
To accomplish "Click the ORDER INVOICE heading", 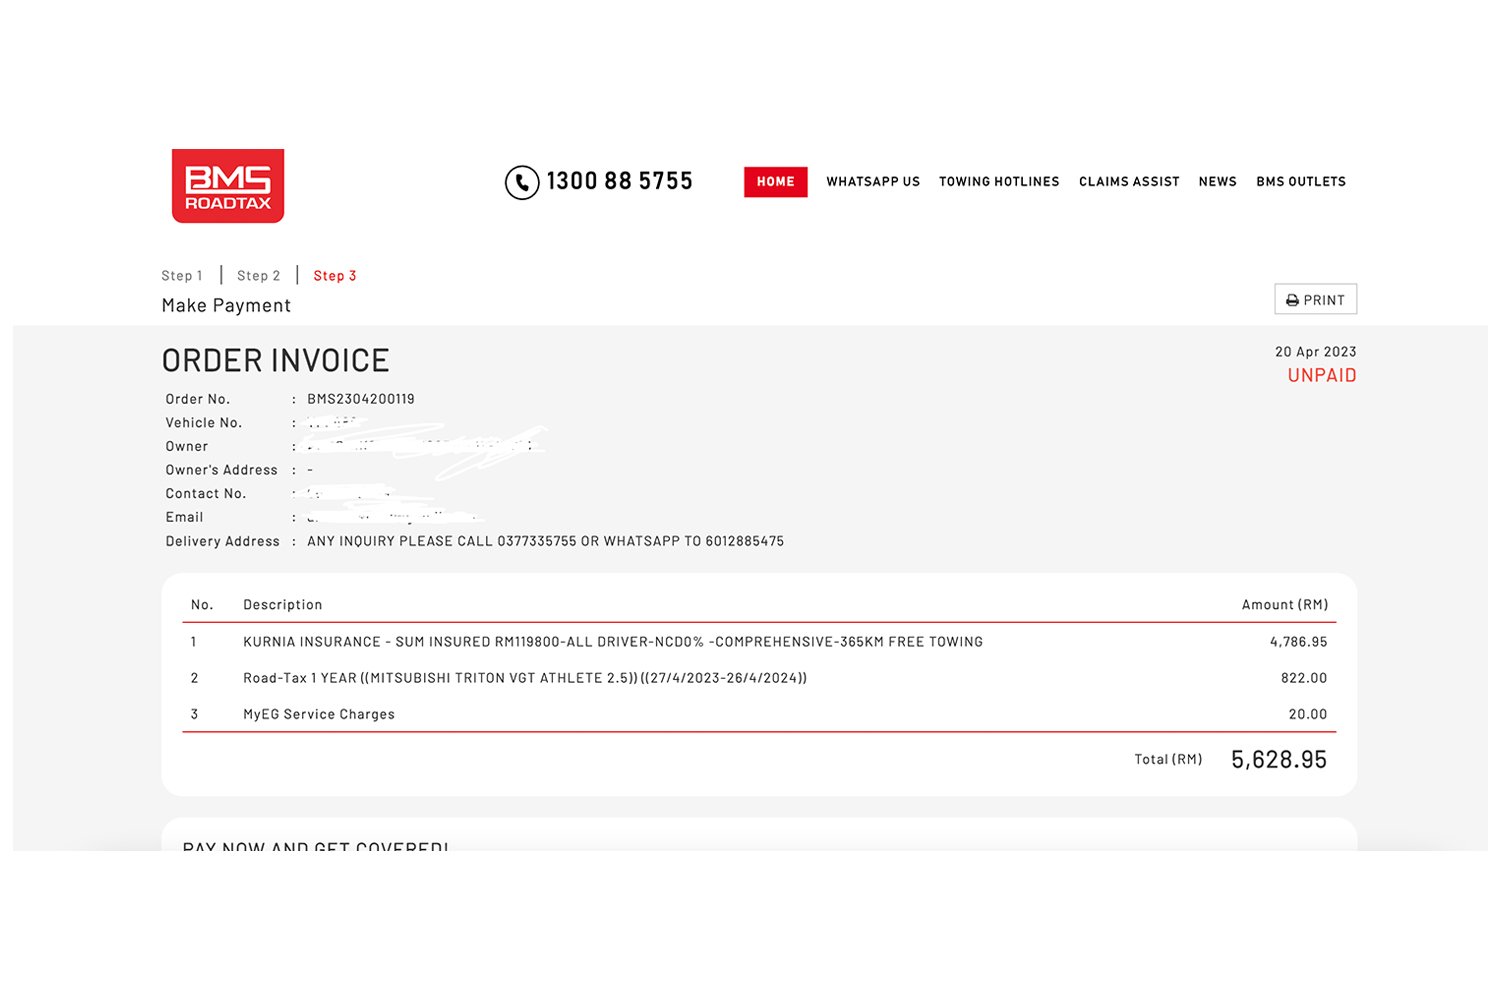I will click(x=275, y=360).
